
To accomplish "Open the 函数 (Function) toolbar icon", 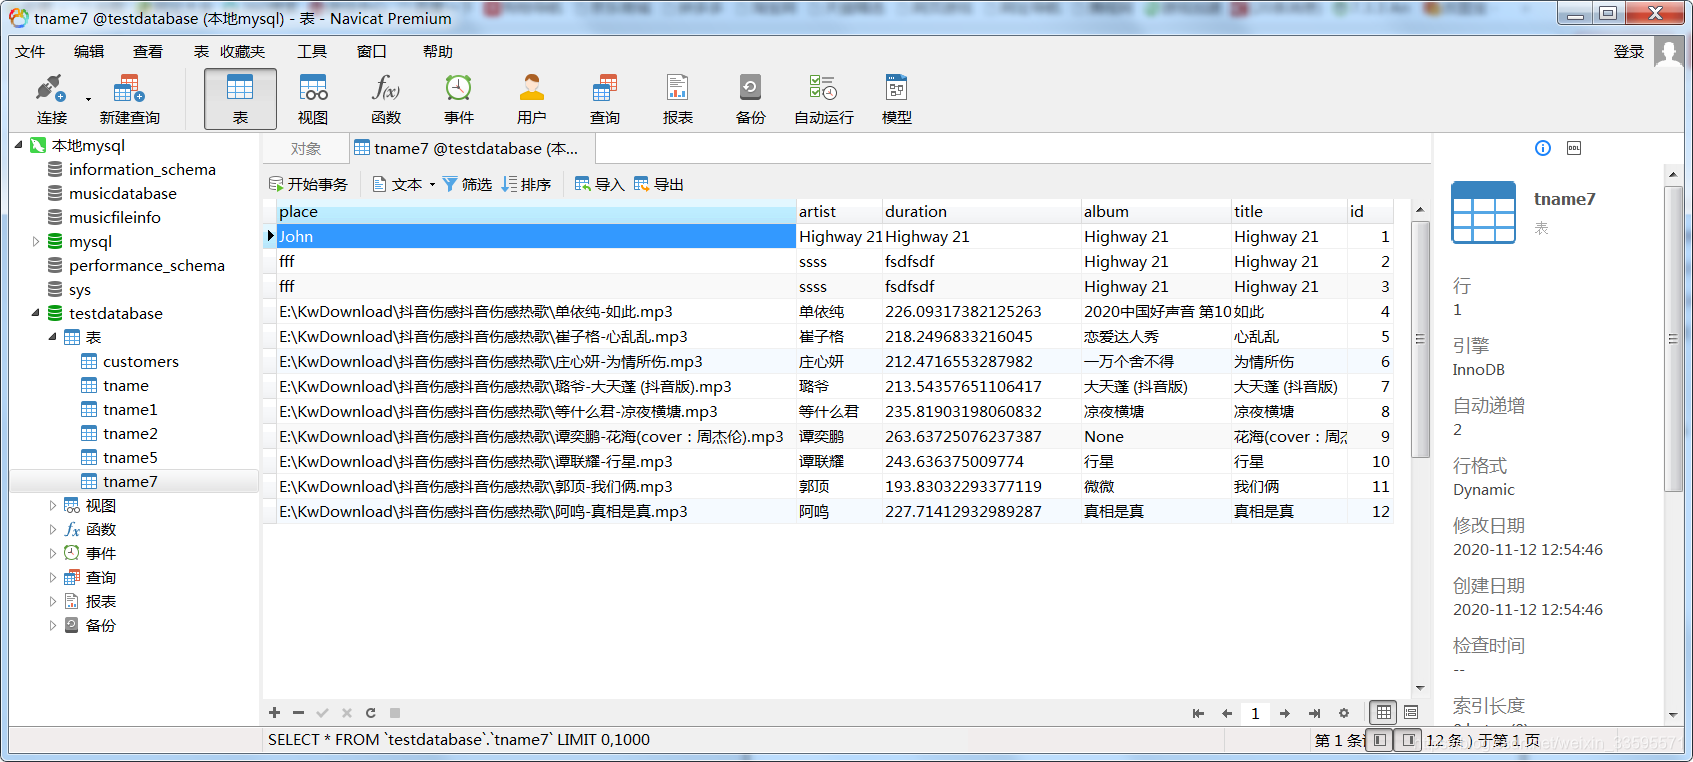I will [x=386, y=99].
